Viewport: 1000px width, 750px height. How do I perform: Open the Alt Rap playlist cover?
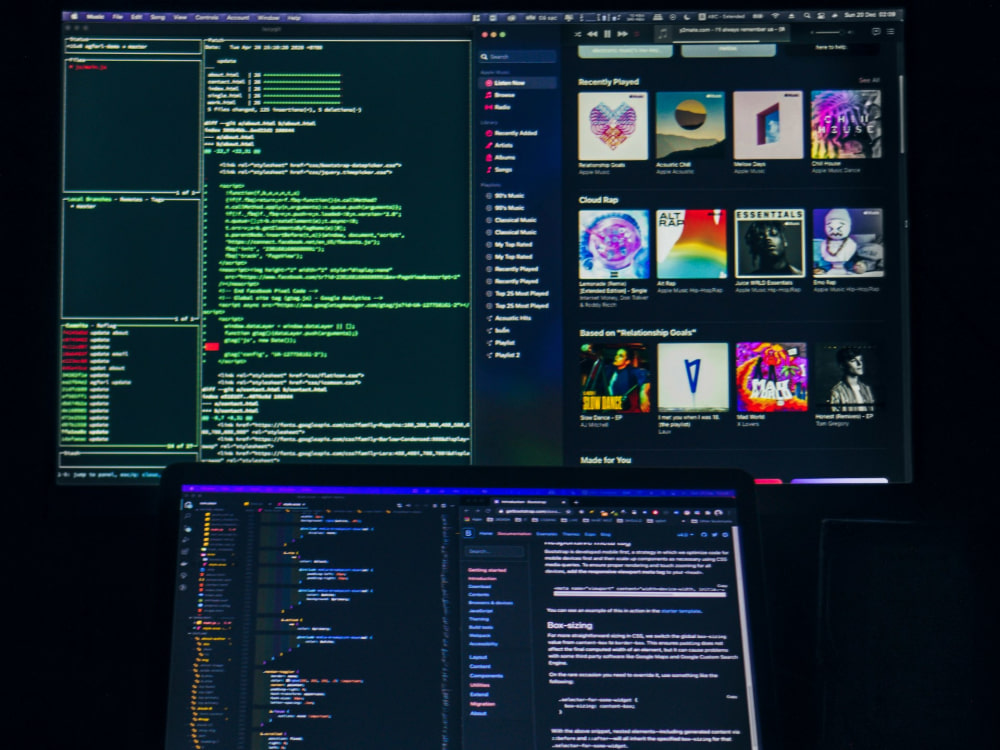(691, 244)
